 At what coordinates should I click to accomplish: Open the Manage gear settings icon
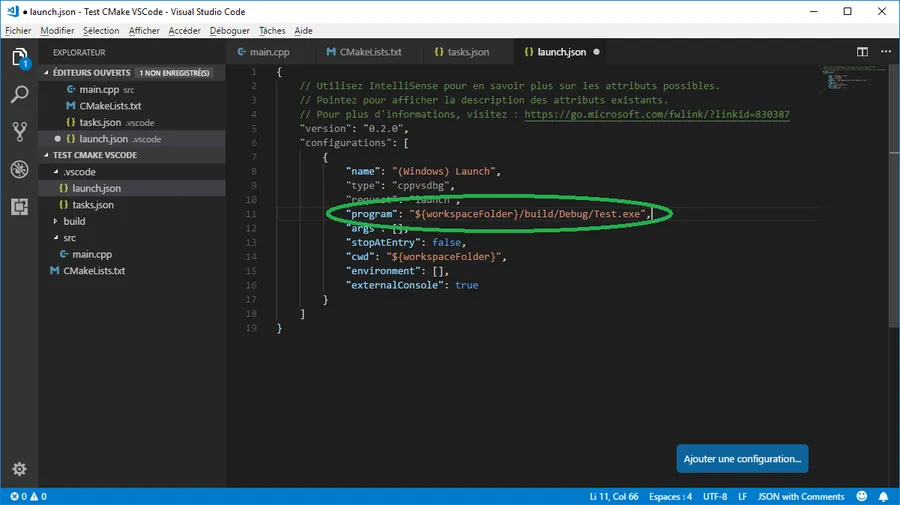point(19,469)
